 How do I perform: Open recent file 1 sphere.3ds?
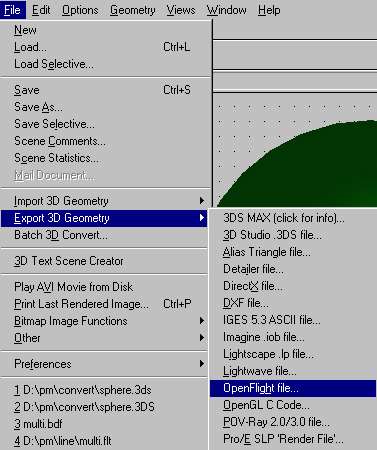(105, 390)
